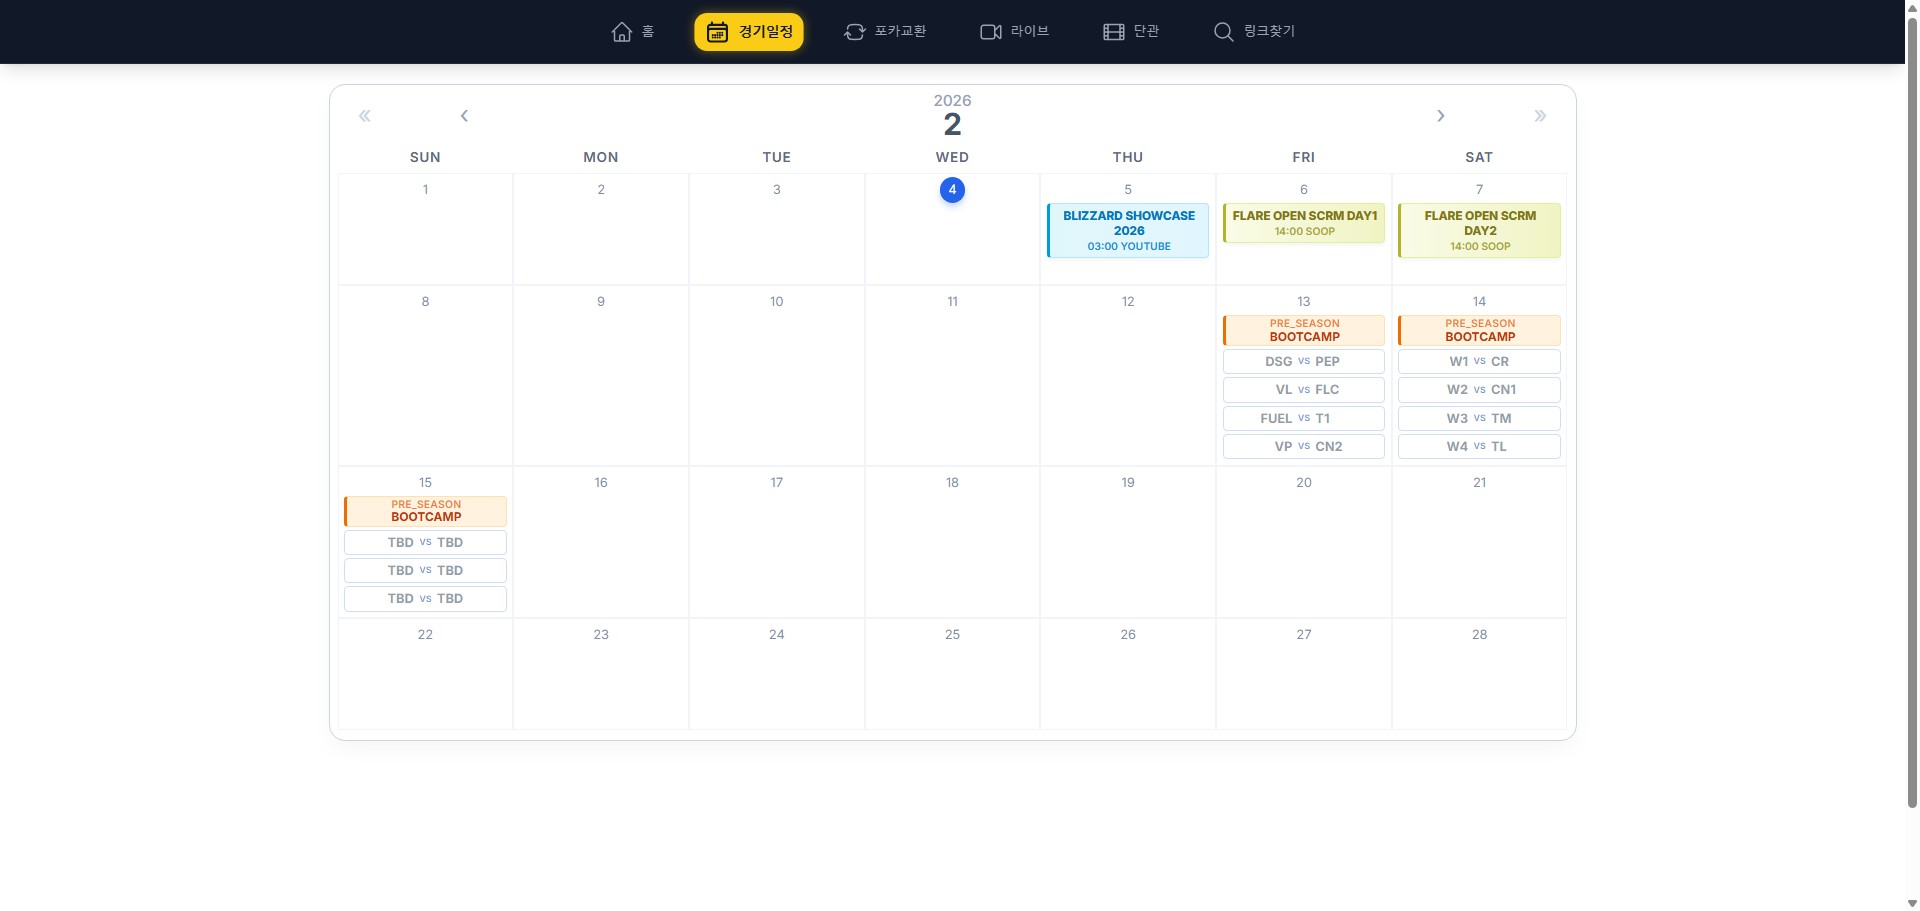Select the W4 vs TL match
This screenshot has width=1920, height=911.
[1478, 447]
